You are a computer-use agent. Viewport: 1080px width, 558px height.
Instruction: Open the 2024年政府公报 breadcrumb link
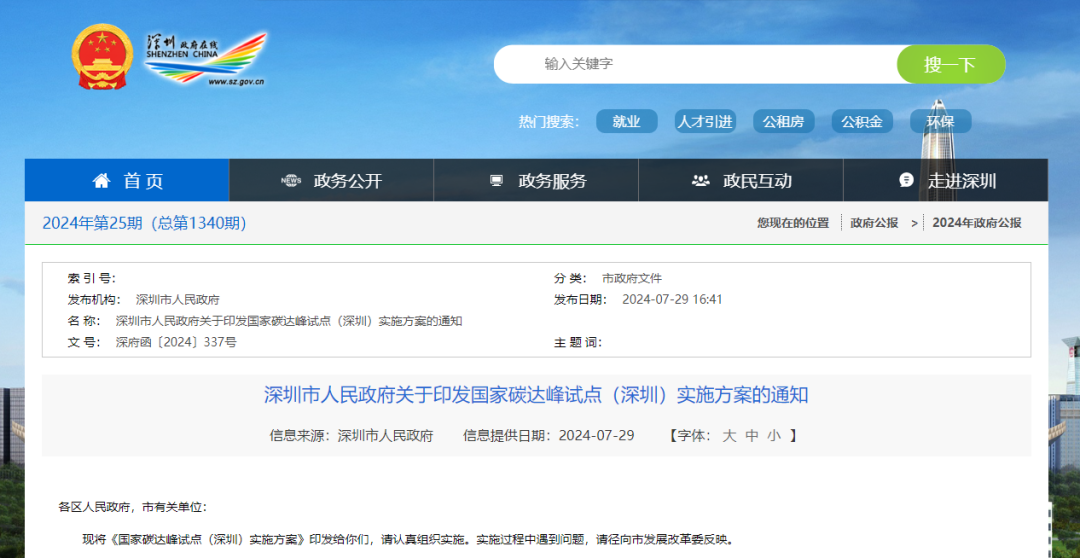[977, 223]
